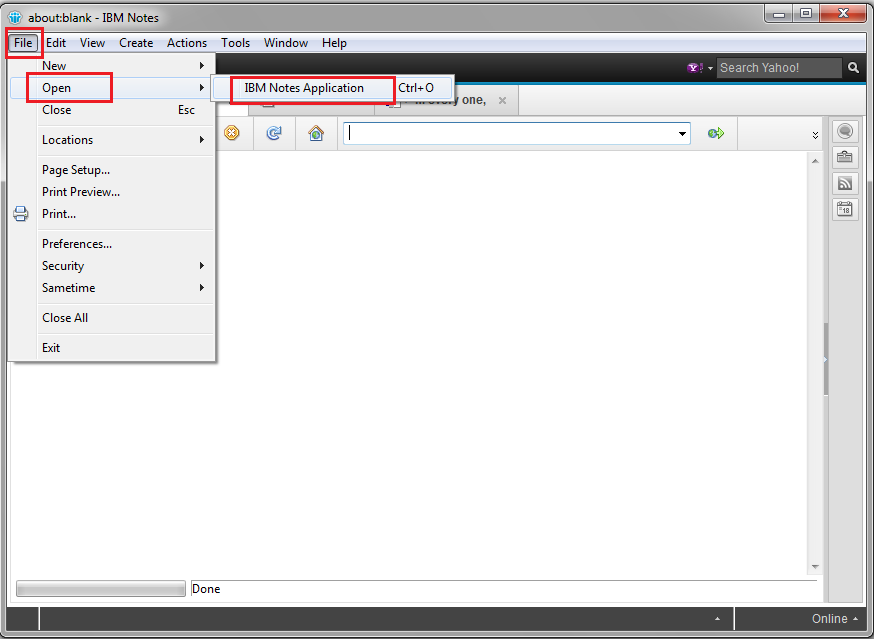Click the printer icon beside Print

tap(21, 214)
